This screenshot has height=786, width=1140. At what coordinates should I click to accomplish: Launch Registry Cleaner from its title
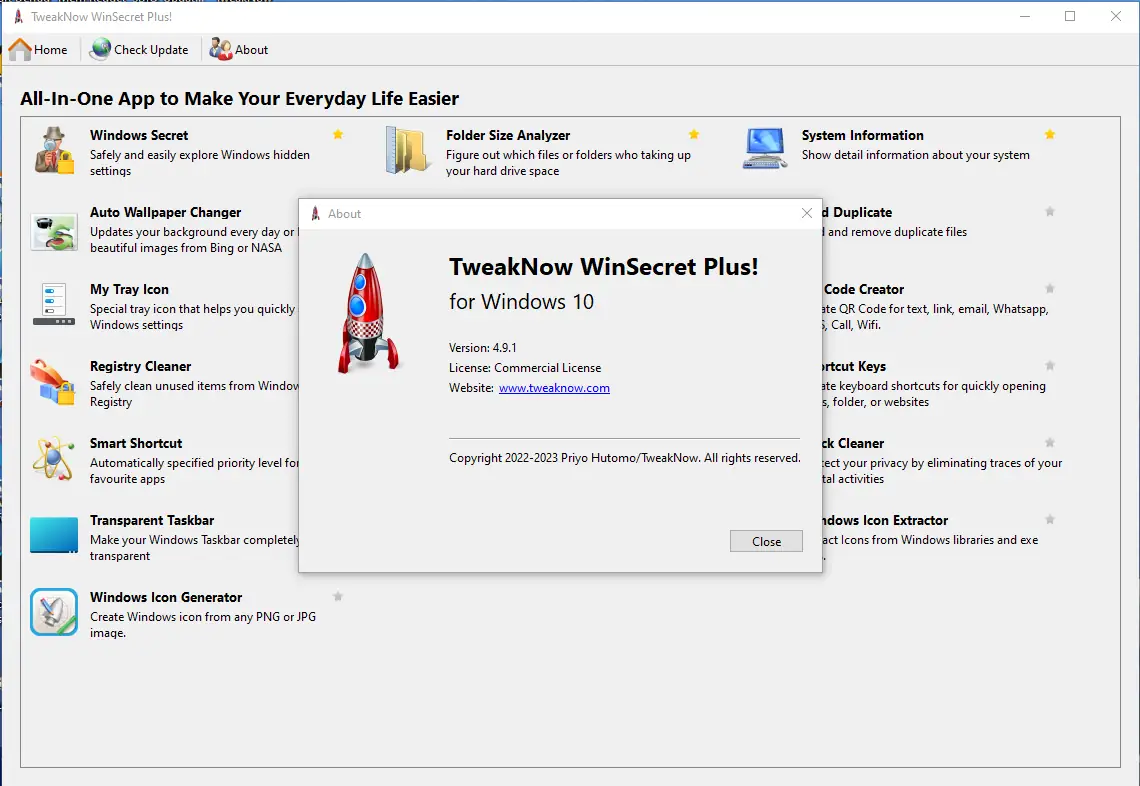coord(140,366)
